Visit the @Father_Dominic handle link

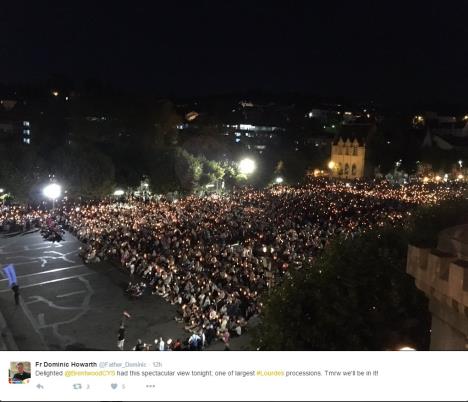pos(122,365)
